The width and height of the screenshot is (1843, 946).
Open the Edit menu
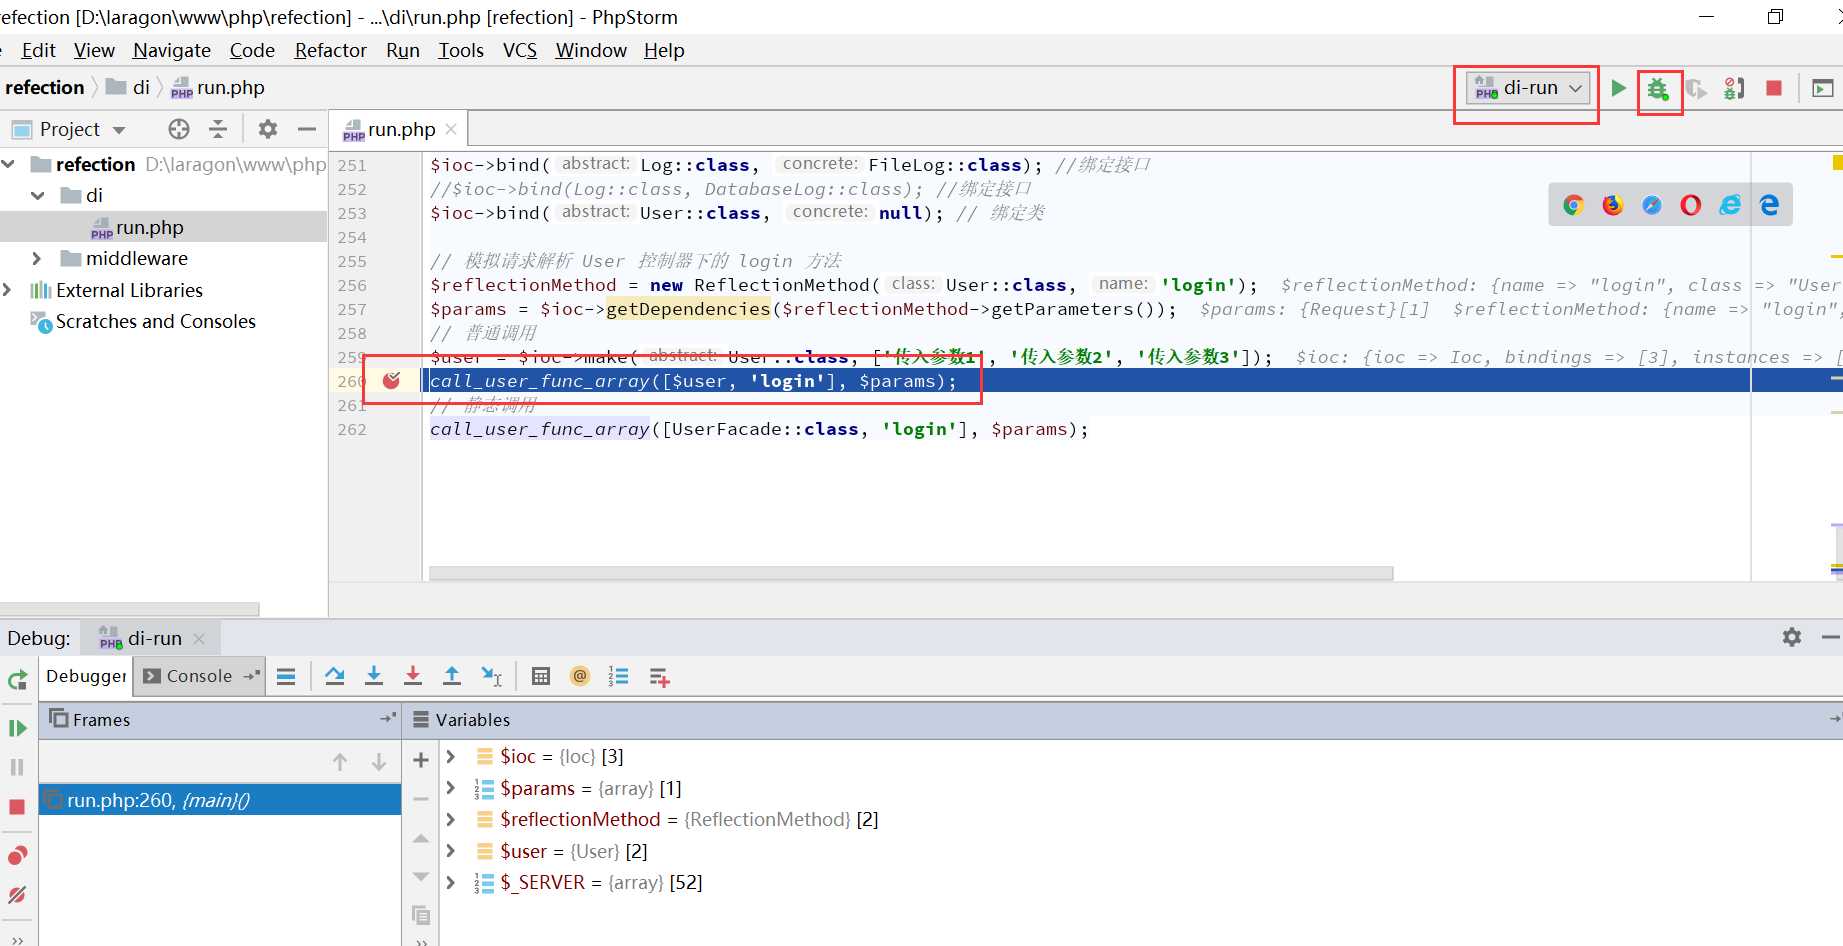click(38, 50)
